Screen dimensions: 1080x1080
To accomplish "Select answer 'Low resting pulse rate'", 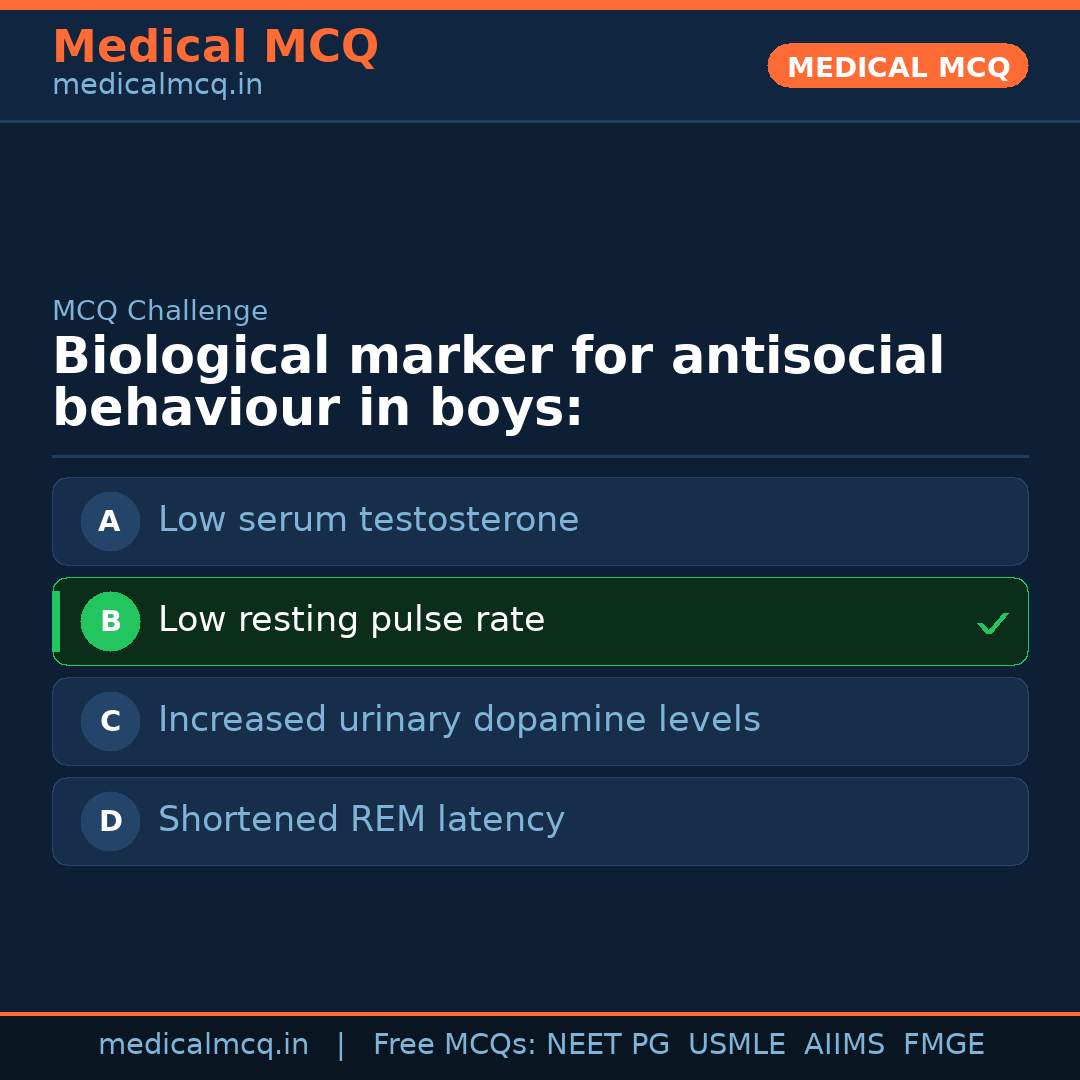I will [351, 620].
